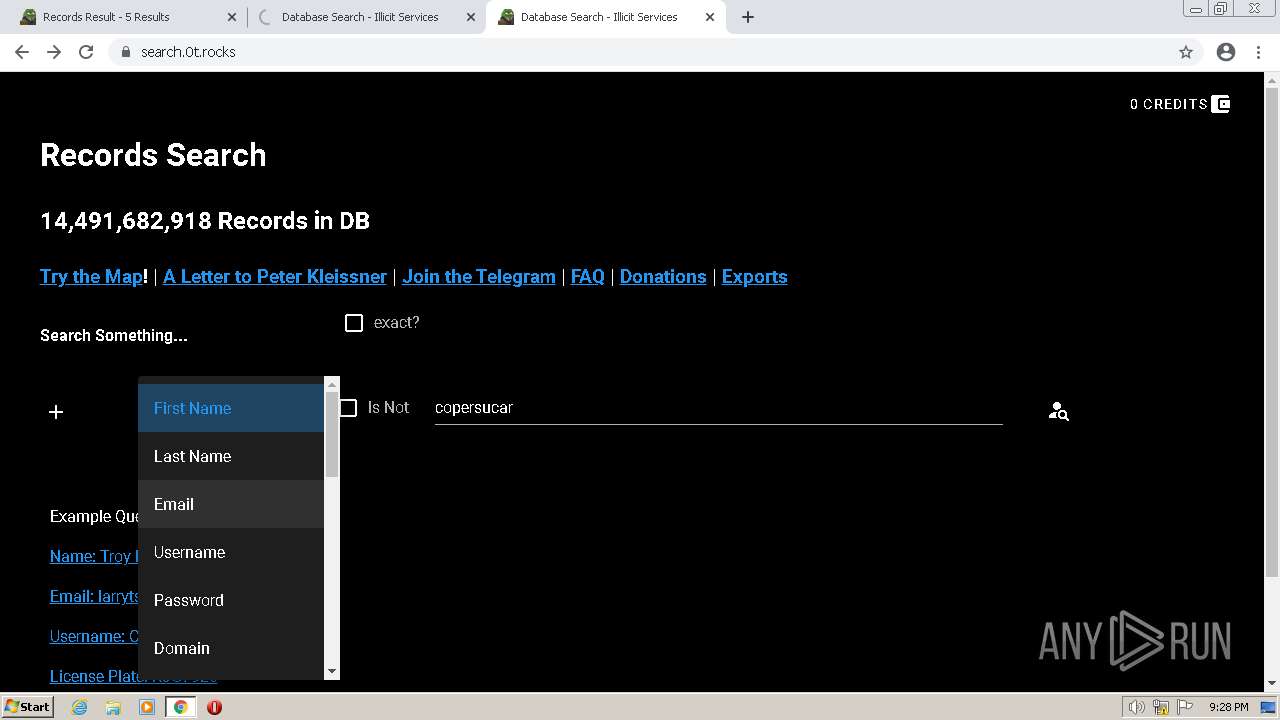Click the volume tray icon
Viewport: 1280px width, 720px height.
[1136, 707]
